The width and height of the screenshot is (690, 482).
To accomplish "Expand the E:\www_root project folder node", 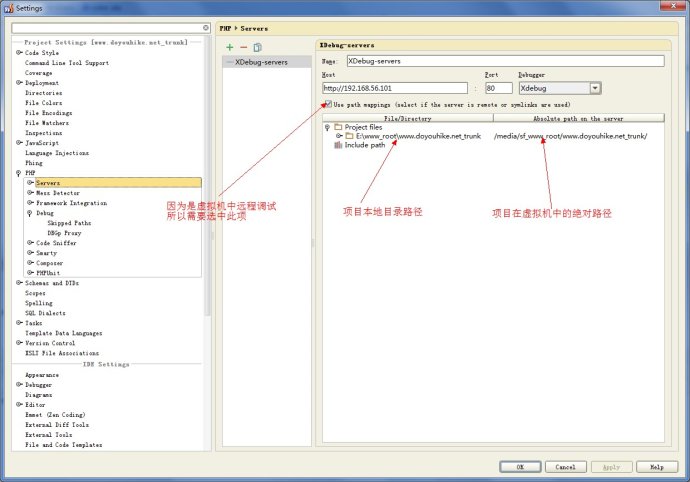I will [x=339, y=136].
